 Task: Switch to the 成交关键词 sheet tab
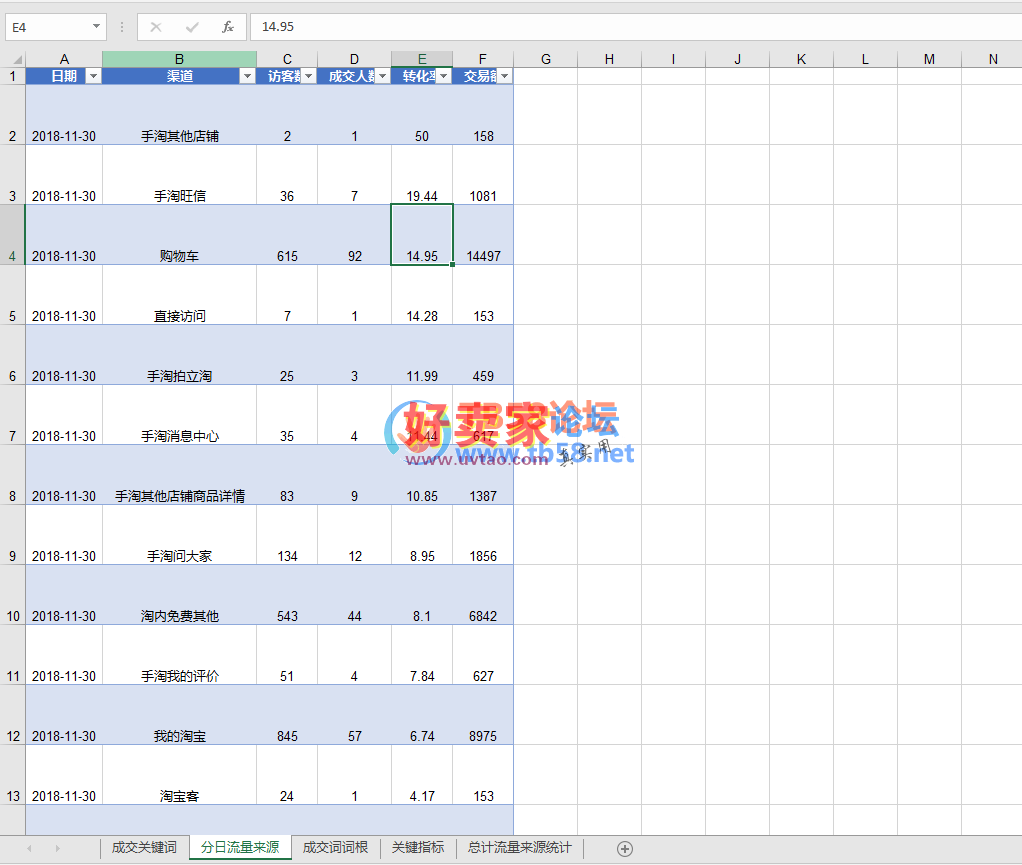[144, 847]
